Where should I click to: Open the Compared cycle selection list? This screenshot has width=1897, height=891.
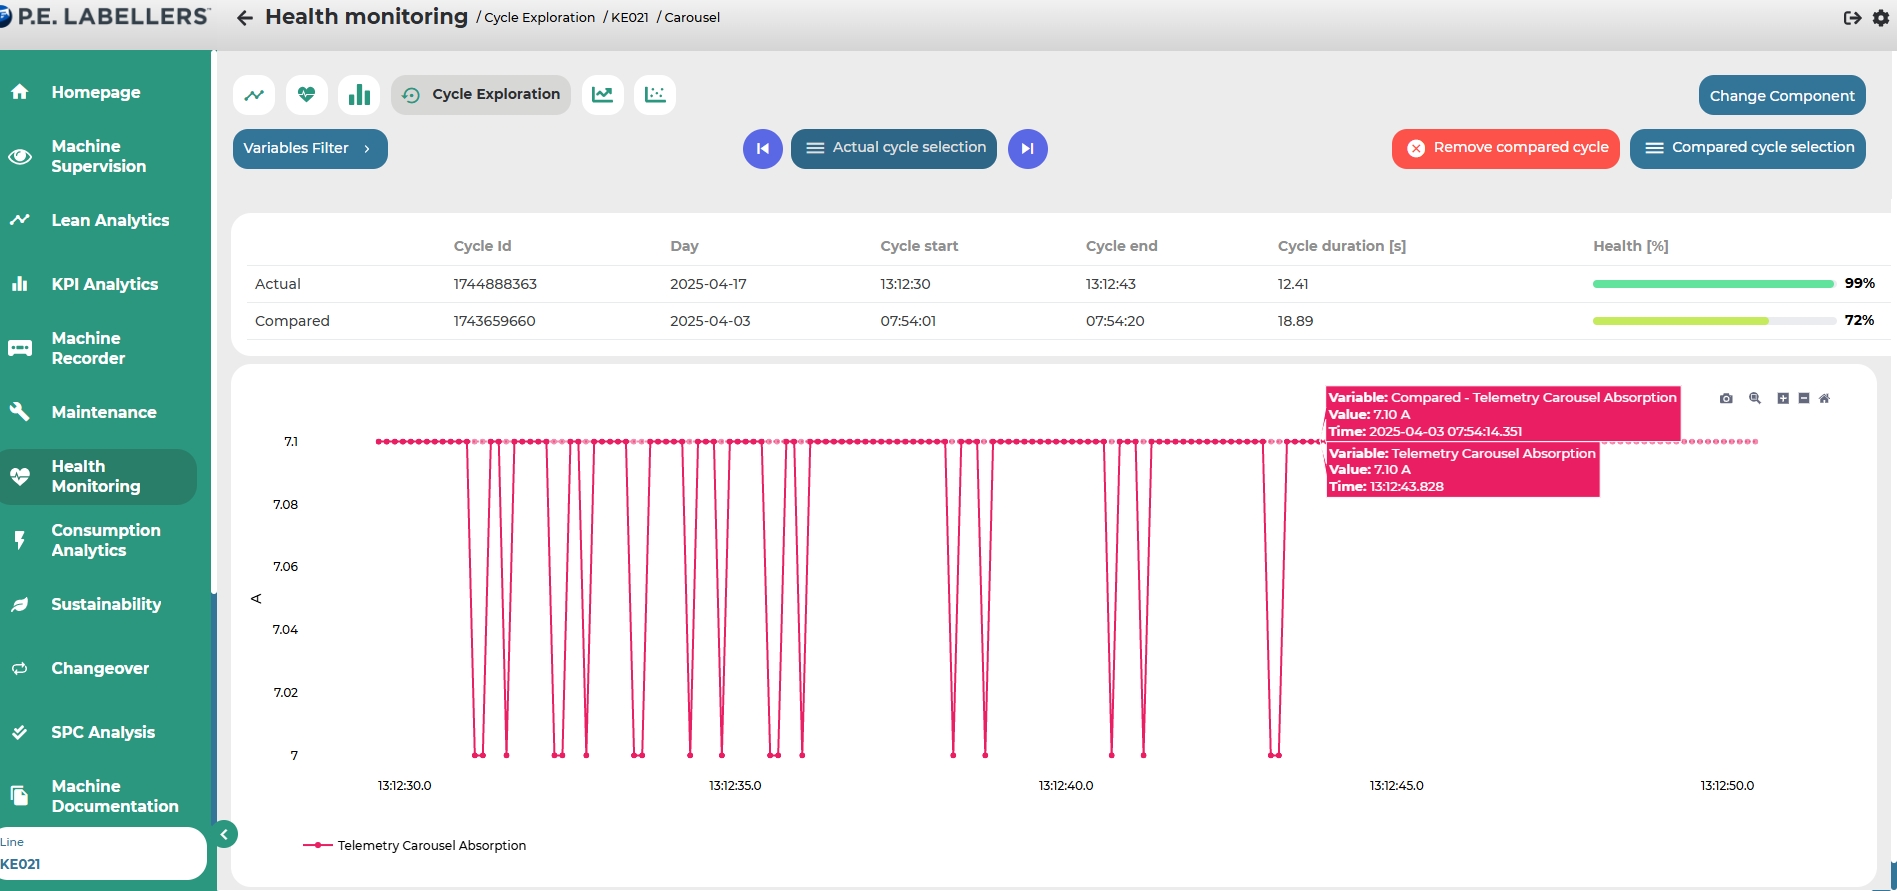click(x=1747, y=148)
